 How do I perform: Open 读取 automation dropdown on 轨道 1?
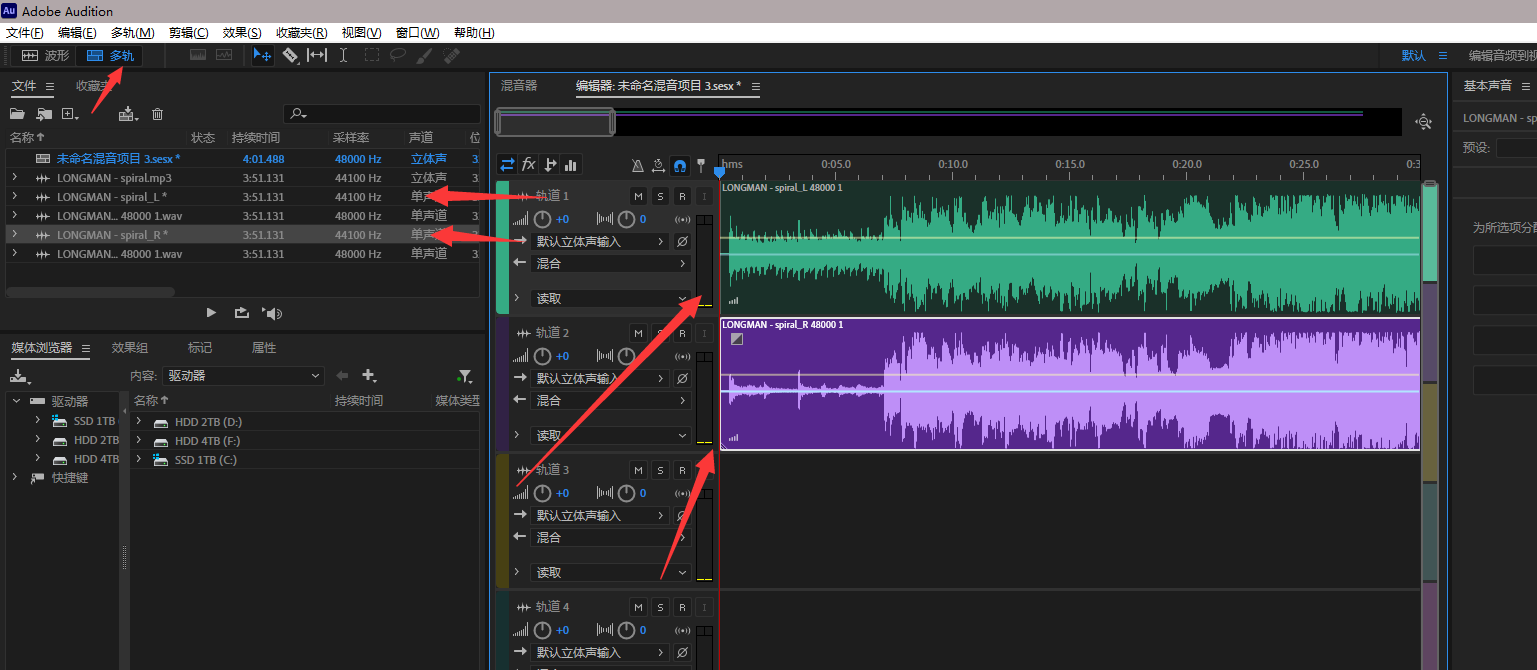pyautogui.click(x=611, y=298)
